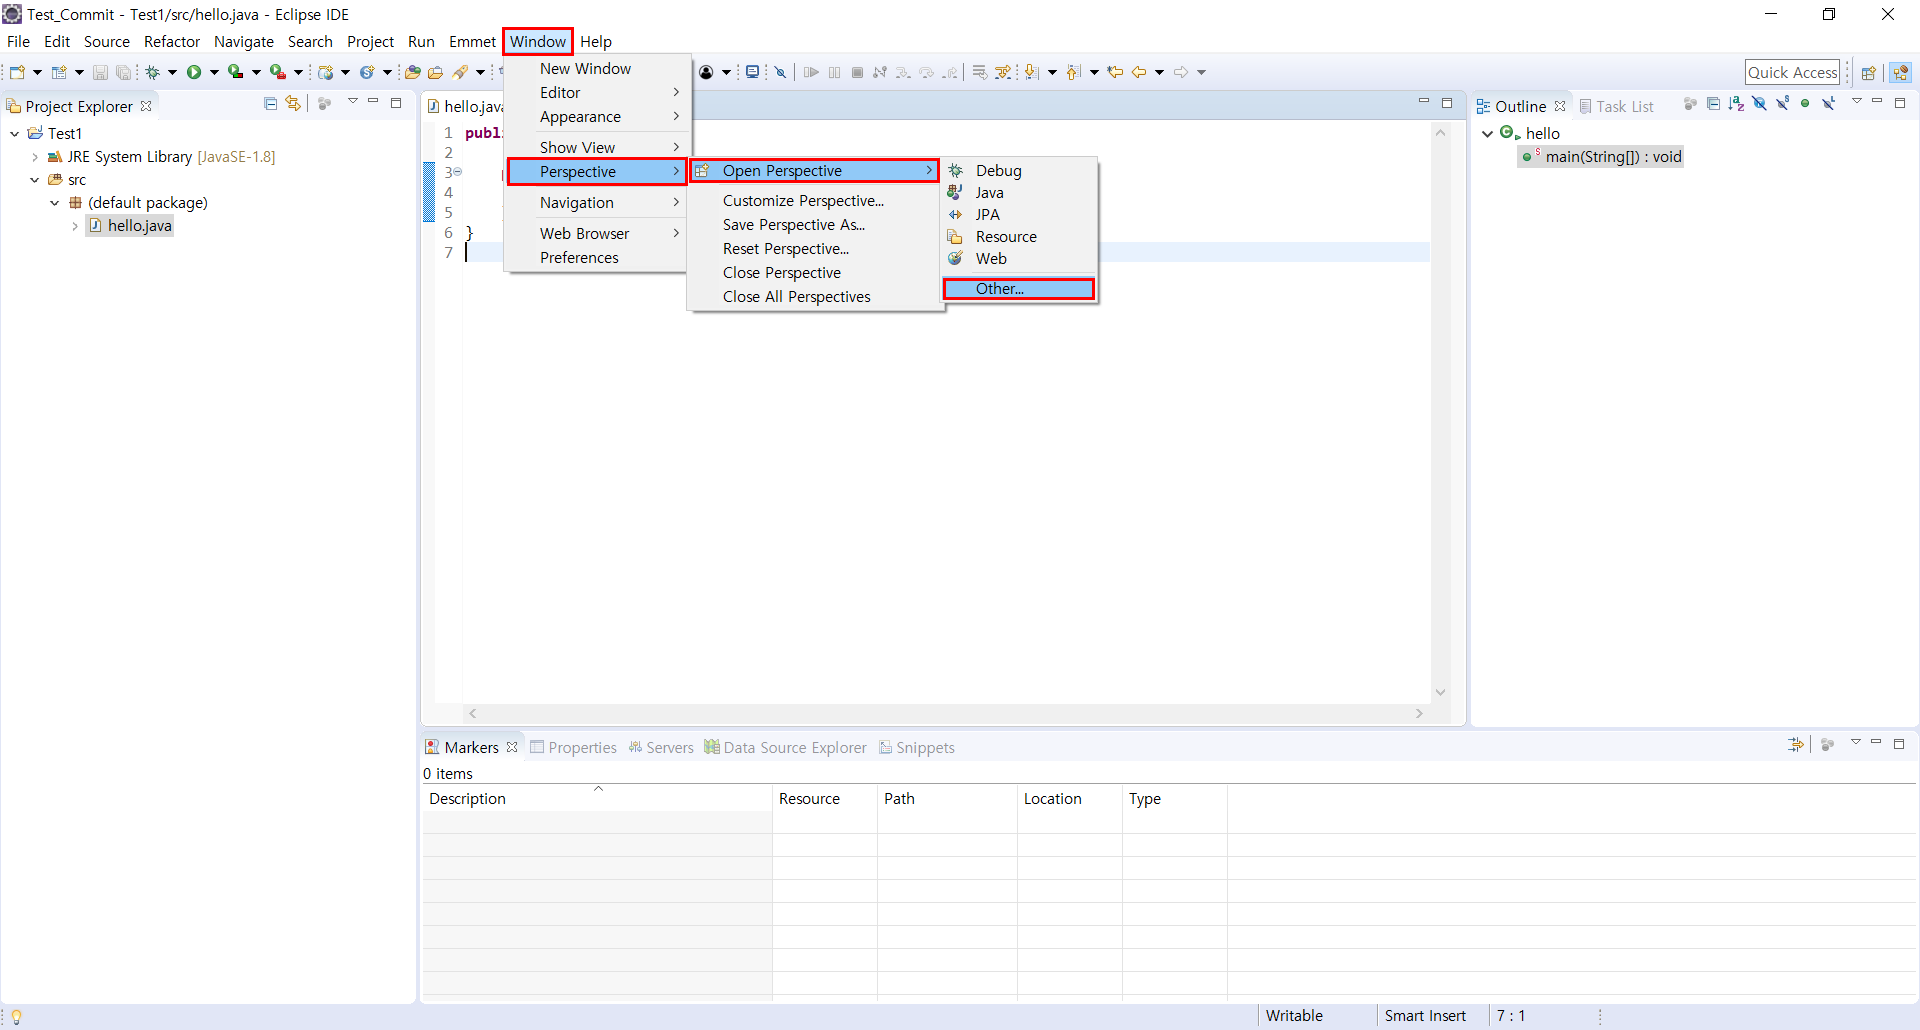Click the Resource column header in Markers

825,798
